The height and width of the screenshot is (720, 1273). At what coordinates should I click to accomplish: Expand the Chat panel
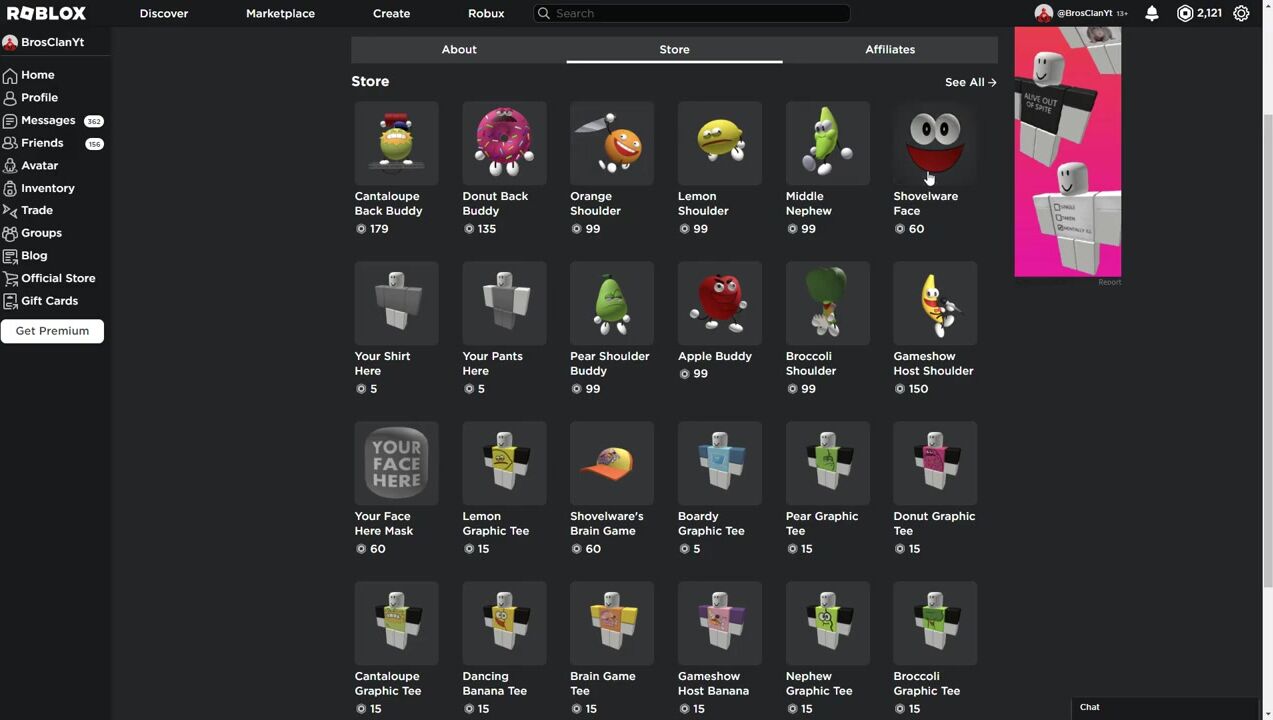point(1165,707)
